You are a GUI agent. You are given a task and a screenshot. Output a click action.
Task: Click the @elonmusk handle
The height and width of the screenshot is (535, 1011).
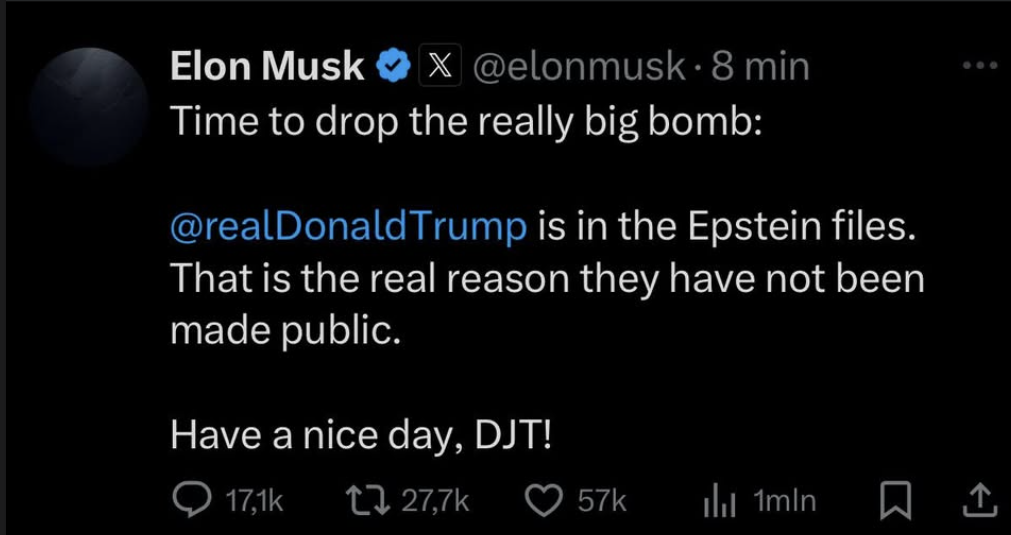[576, 66]
